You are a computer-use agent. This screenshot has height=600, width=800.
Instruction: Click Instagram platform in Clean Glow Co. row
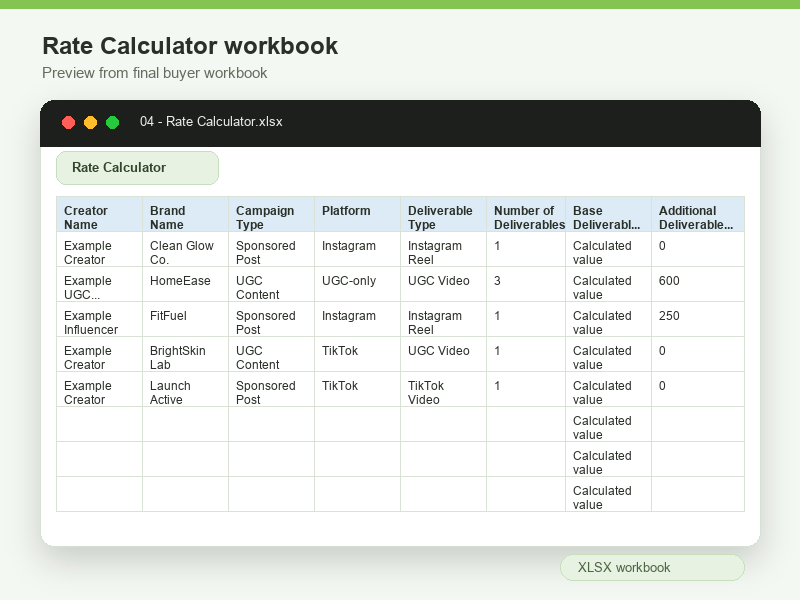click(x=357, y=249)
